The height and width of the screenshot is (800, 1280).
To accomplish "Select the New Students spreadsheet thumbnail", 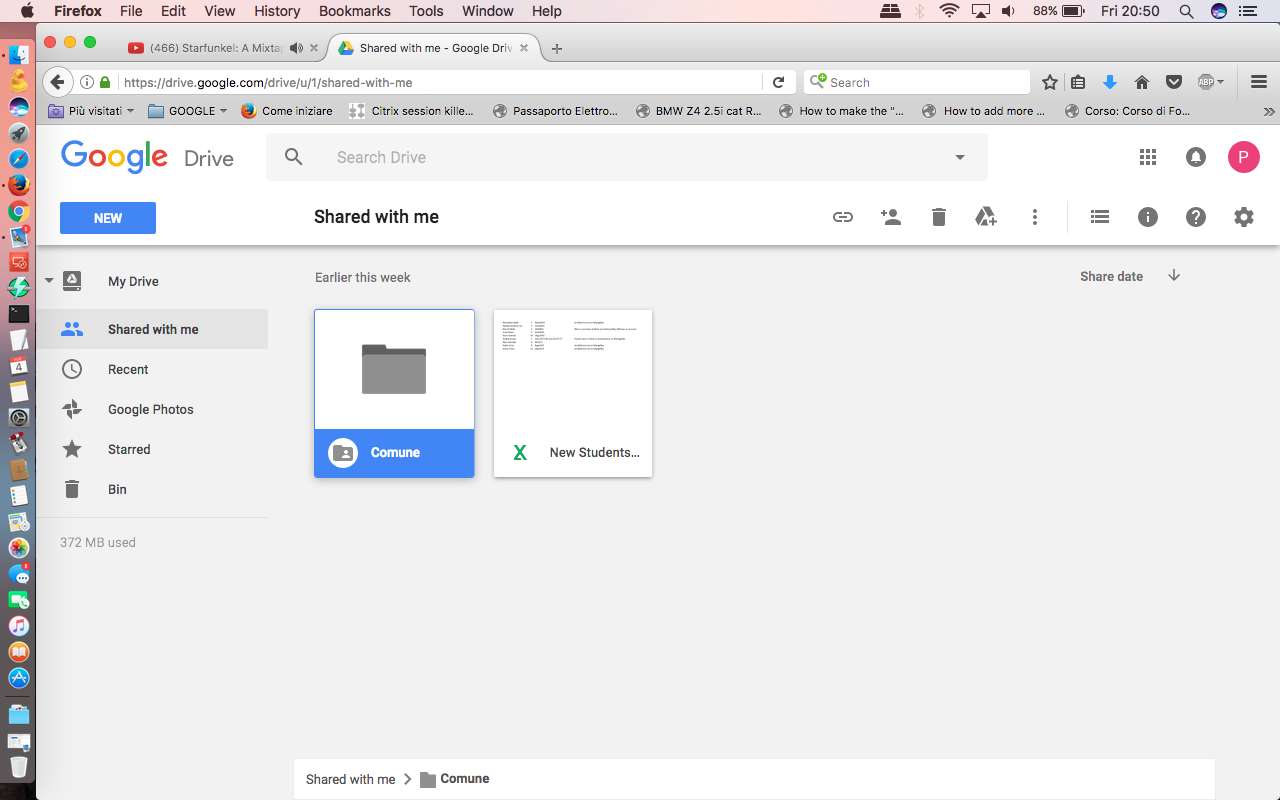I will point(573,393).
